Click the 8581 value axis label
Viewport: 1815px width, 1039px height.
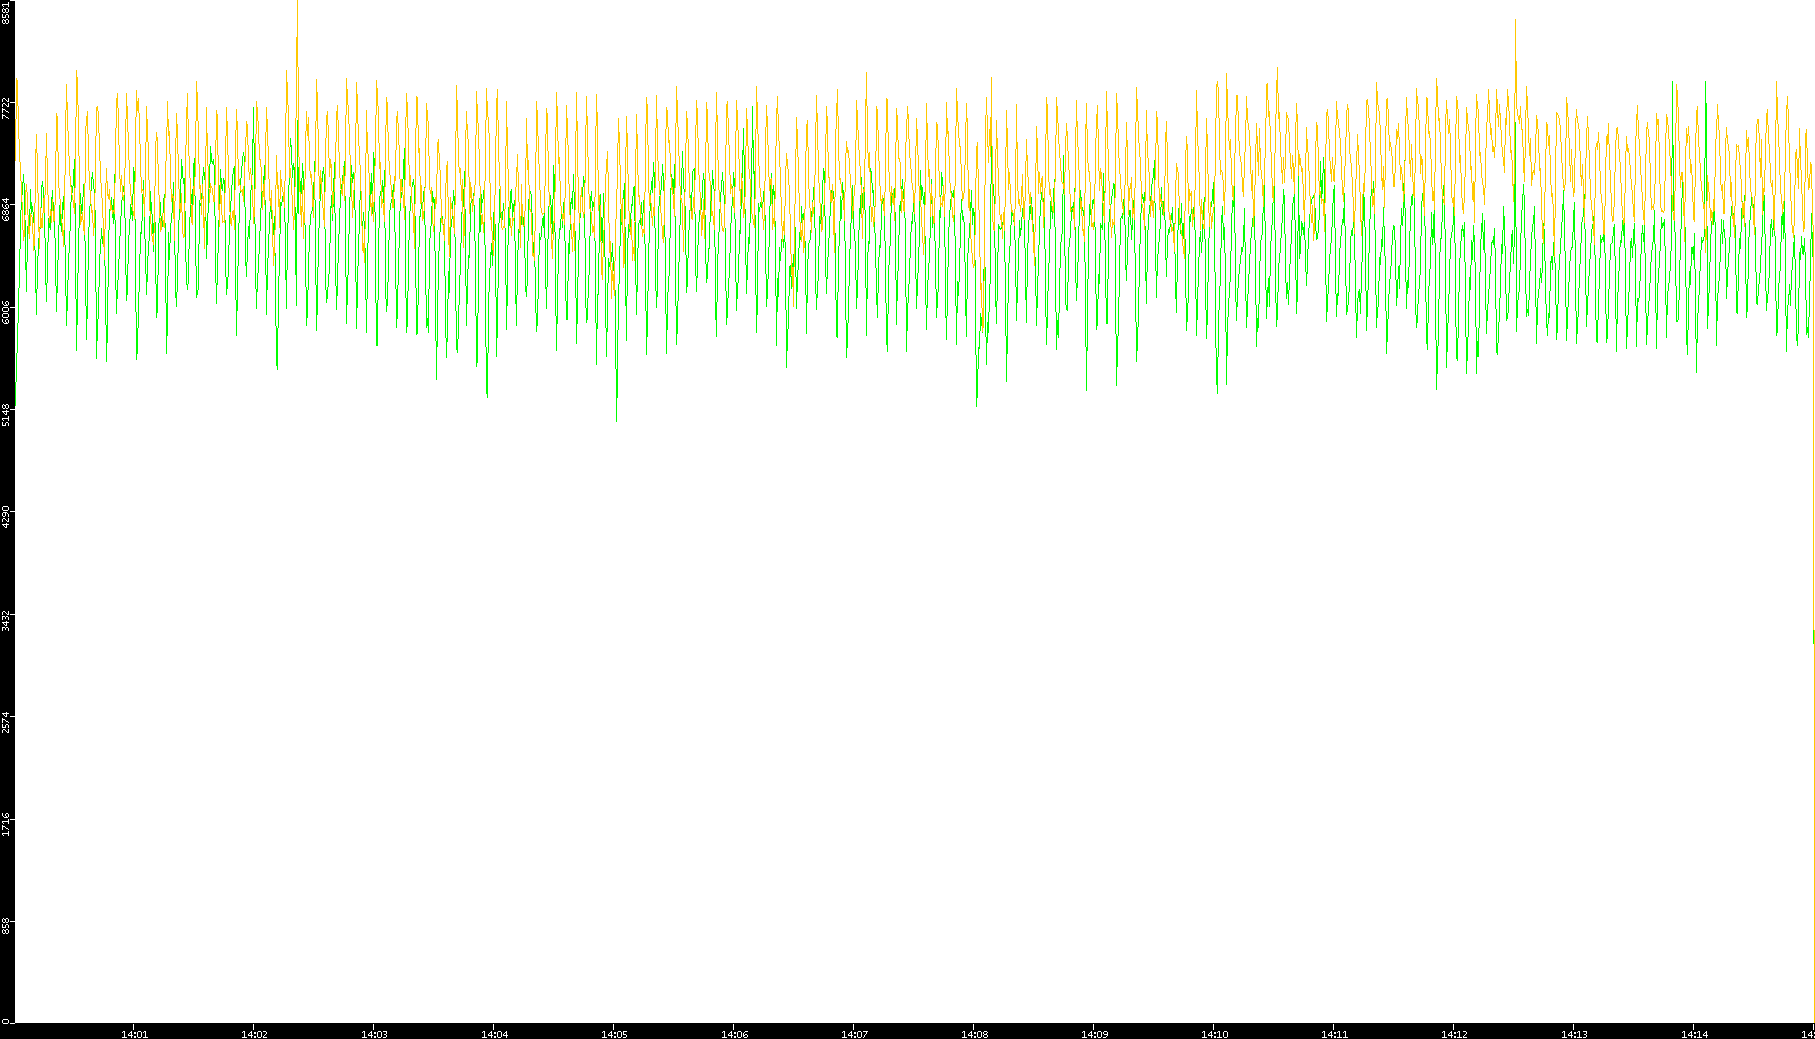[7, 12]
